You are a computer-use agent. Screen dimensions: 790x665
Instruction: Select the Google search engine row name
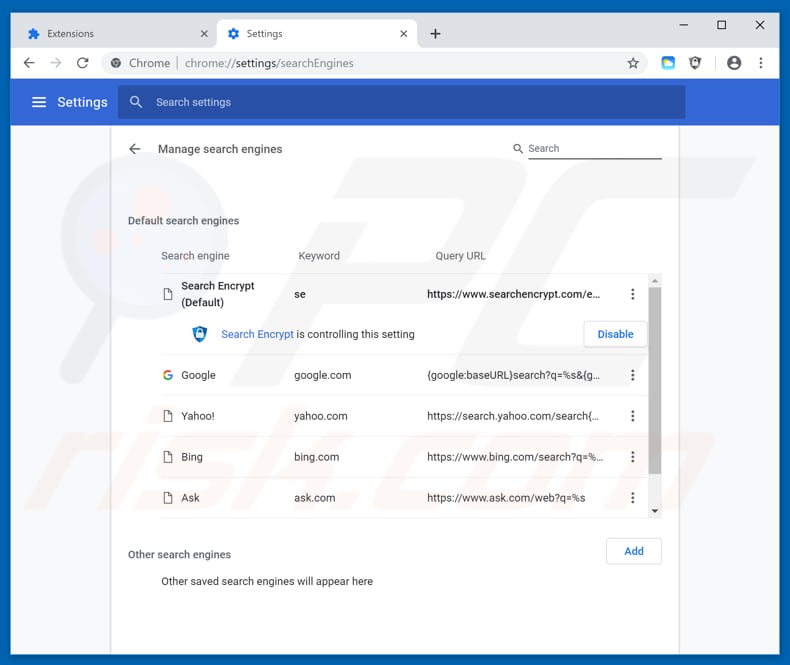(199, 375)
